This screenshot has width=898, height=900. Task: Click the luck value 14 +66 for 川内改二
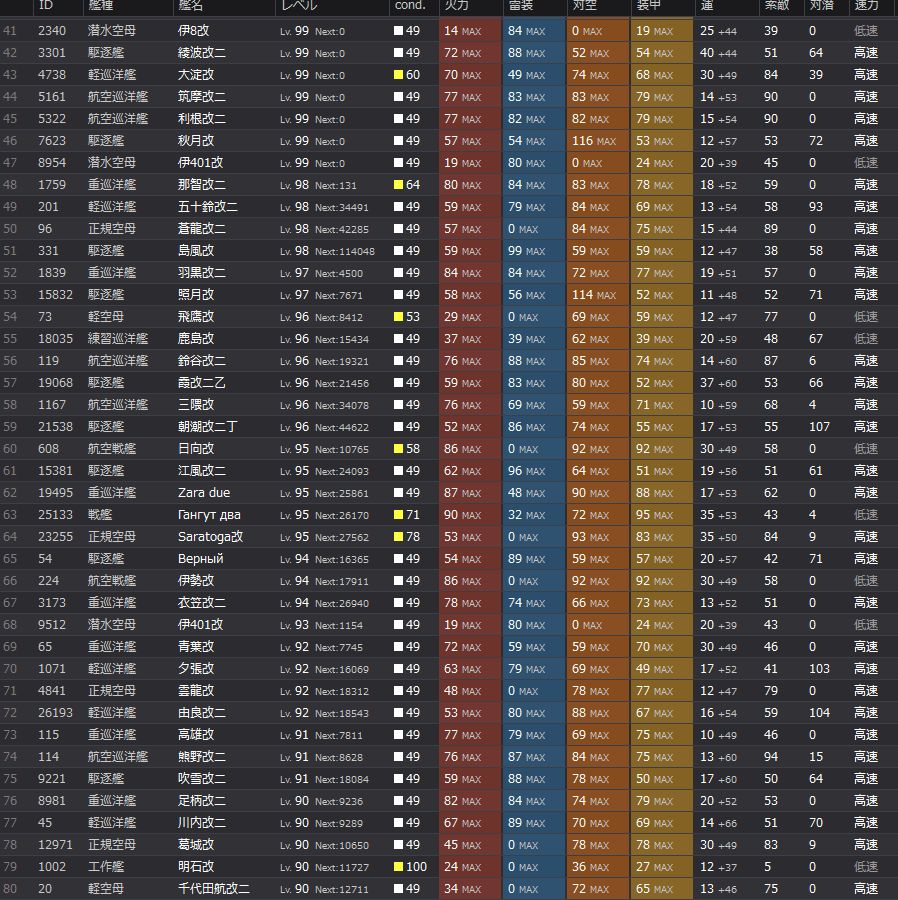[x=718, y=823]
